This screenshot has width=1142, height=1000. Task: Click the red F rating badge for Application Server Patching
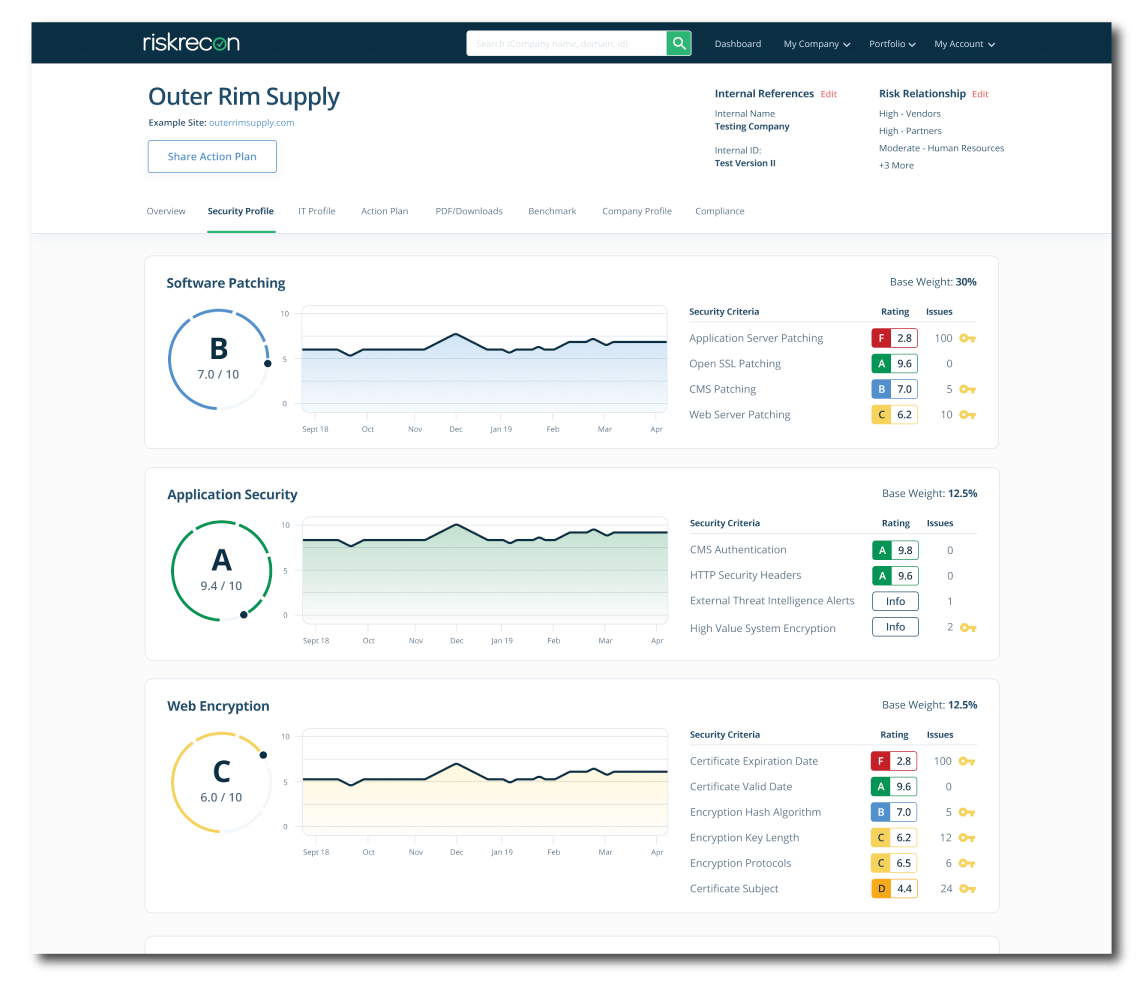pos(893,338)
